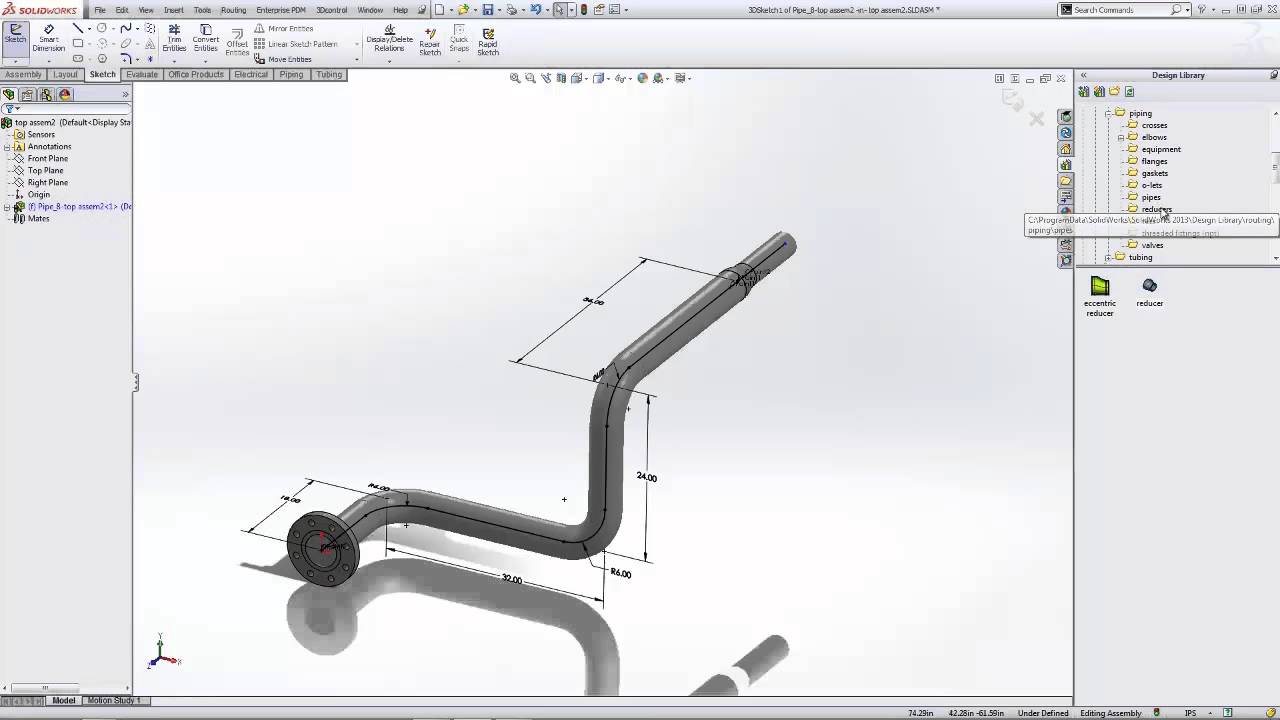Run the Repair Sketch tool
The height and width of the screenshot is (720, 1280).
pos(430,40)
